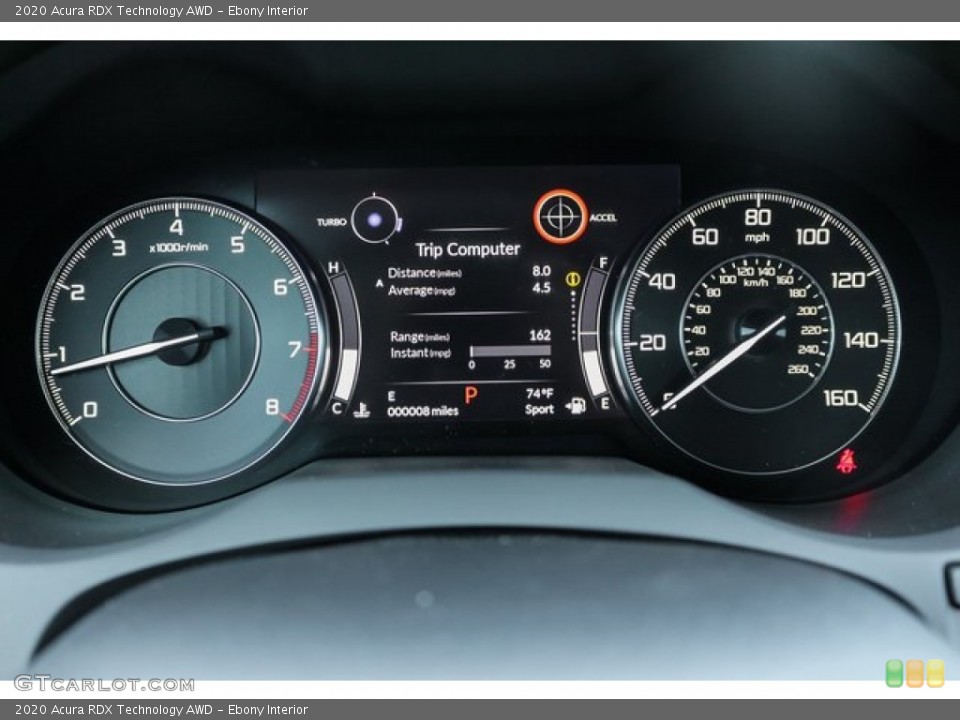Click the orange P gear indicator

coord(470,396)
